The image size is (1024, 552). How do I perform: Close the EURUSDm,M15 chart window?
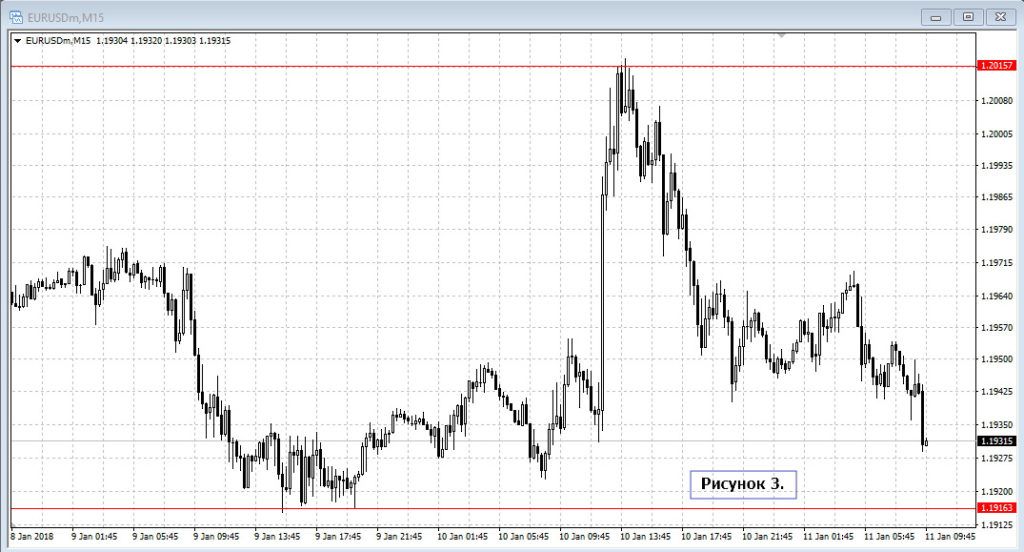[x=999, y=16]
